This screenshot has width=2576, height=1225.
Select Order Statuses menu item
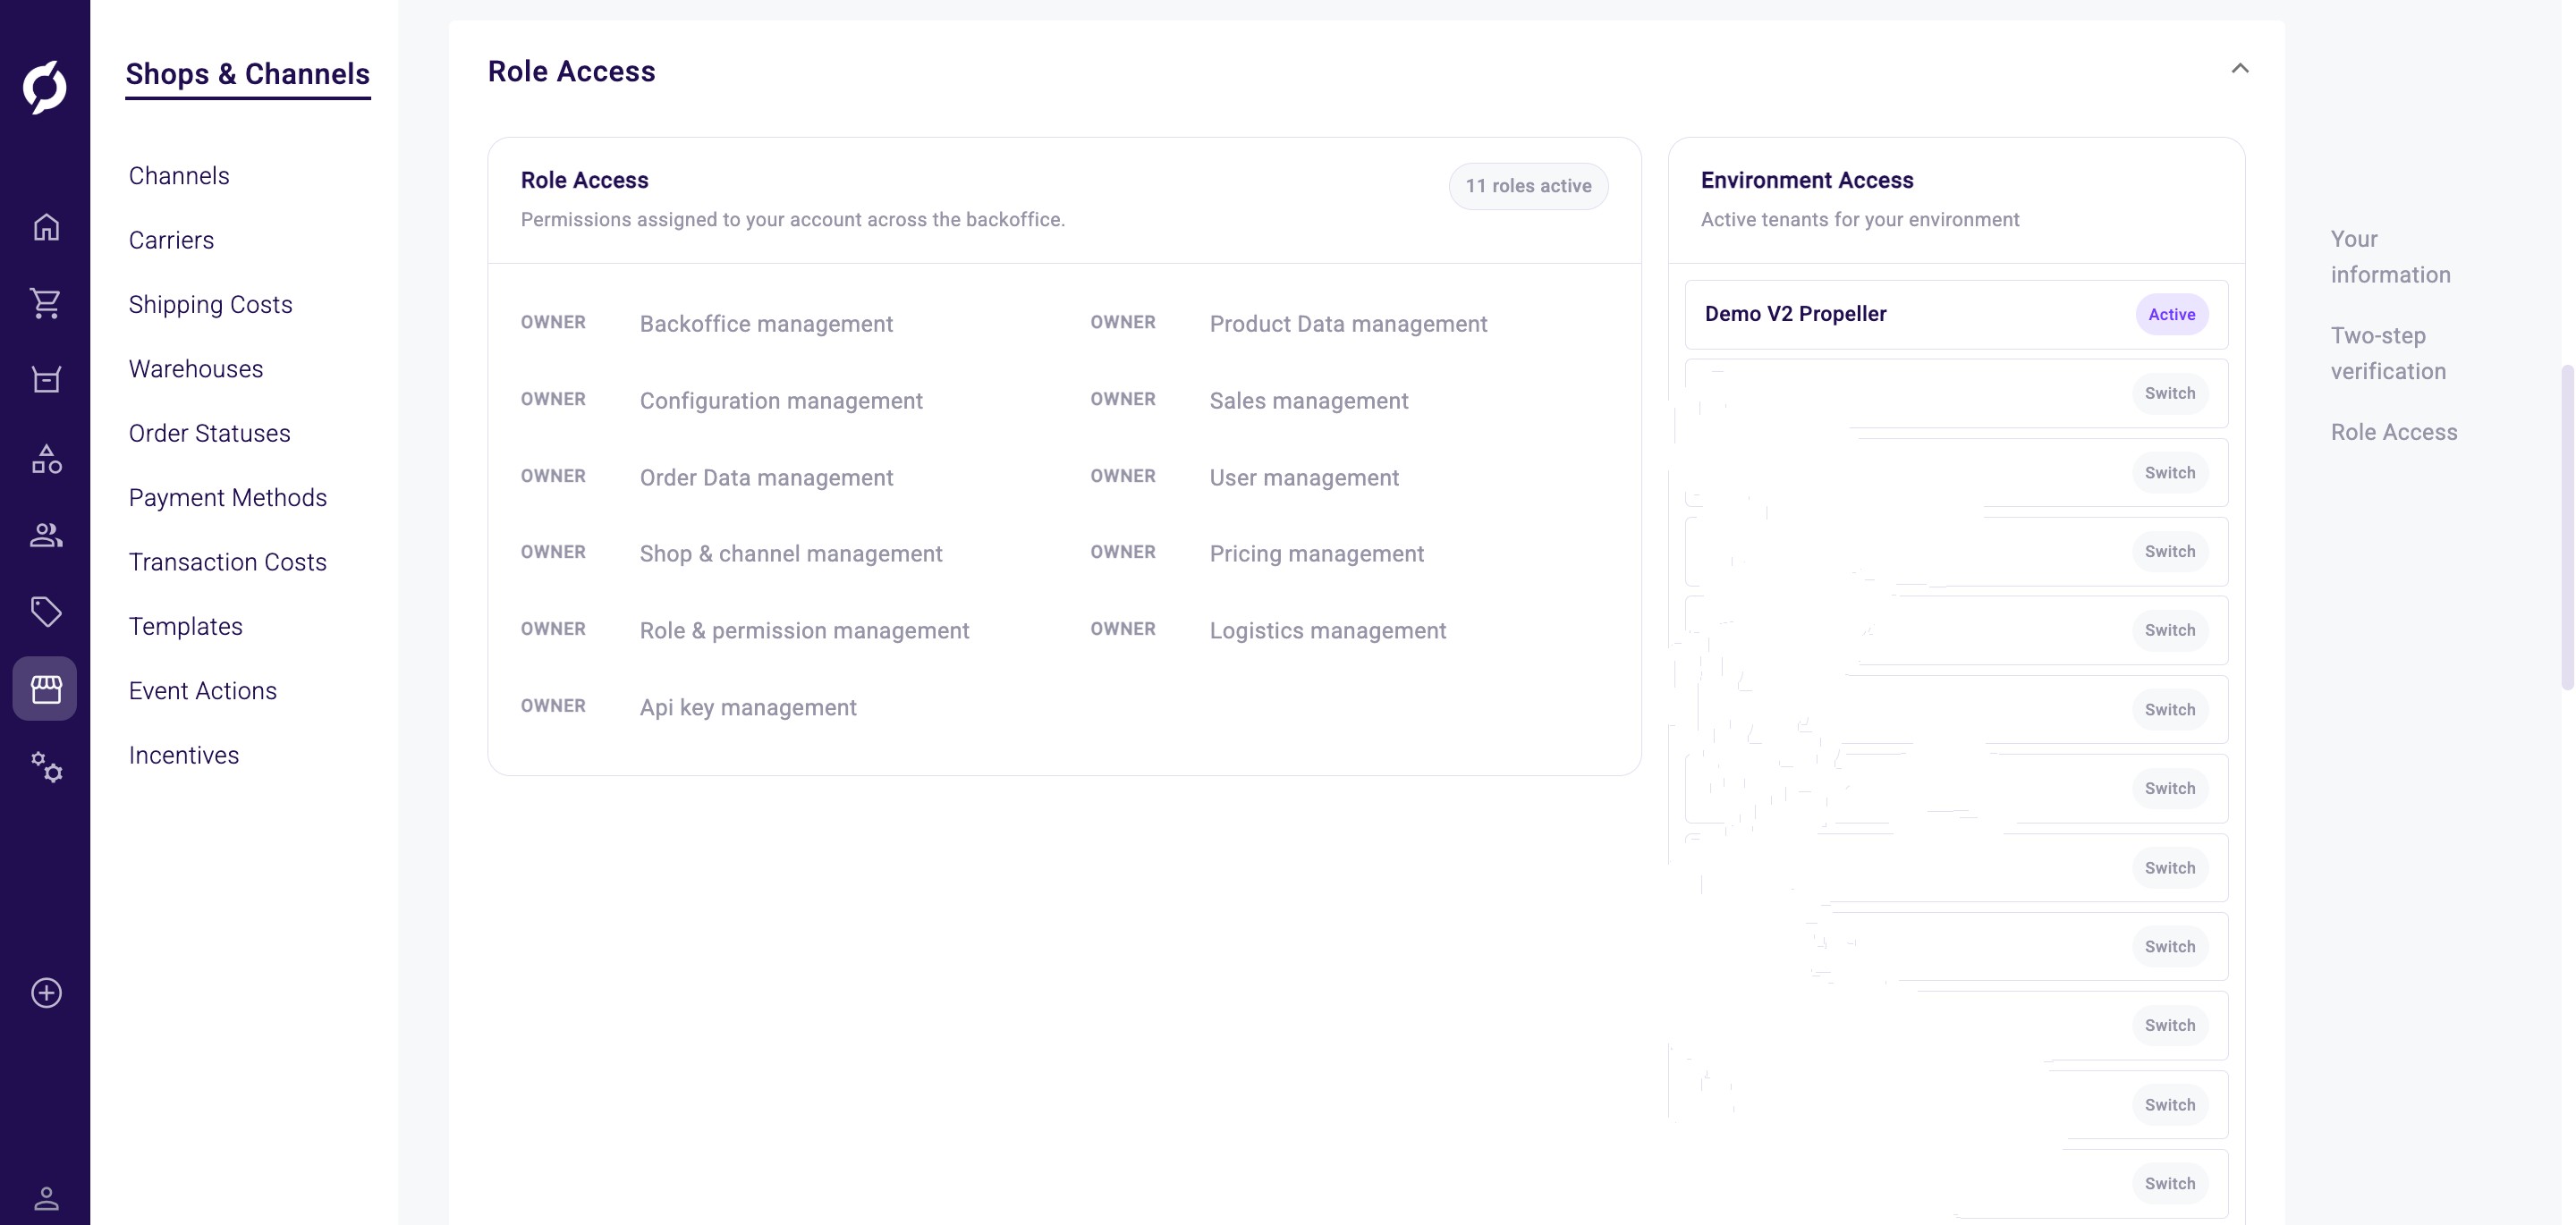tap(210, 434)
